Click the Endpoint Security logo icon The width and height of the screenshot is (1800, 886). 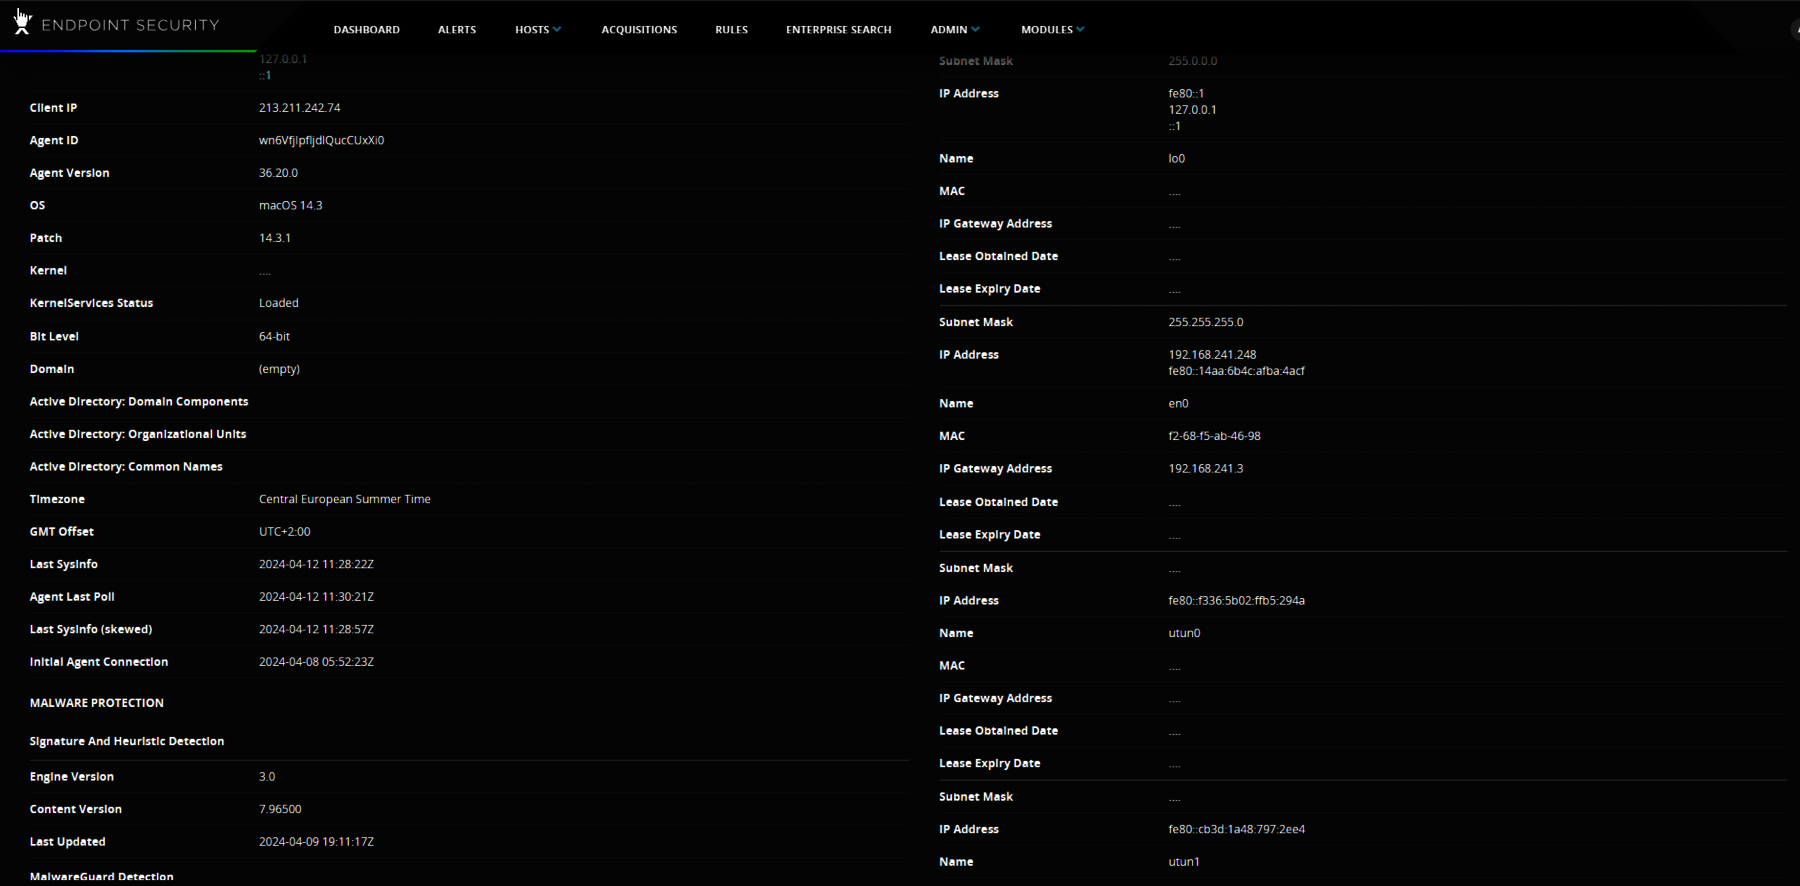click(22, 23)
